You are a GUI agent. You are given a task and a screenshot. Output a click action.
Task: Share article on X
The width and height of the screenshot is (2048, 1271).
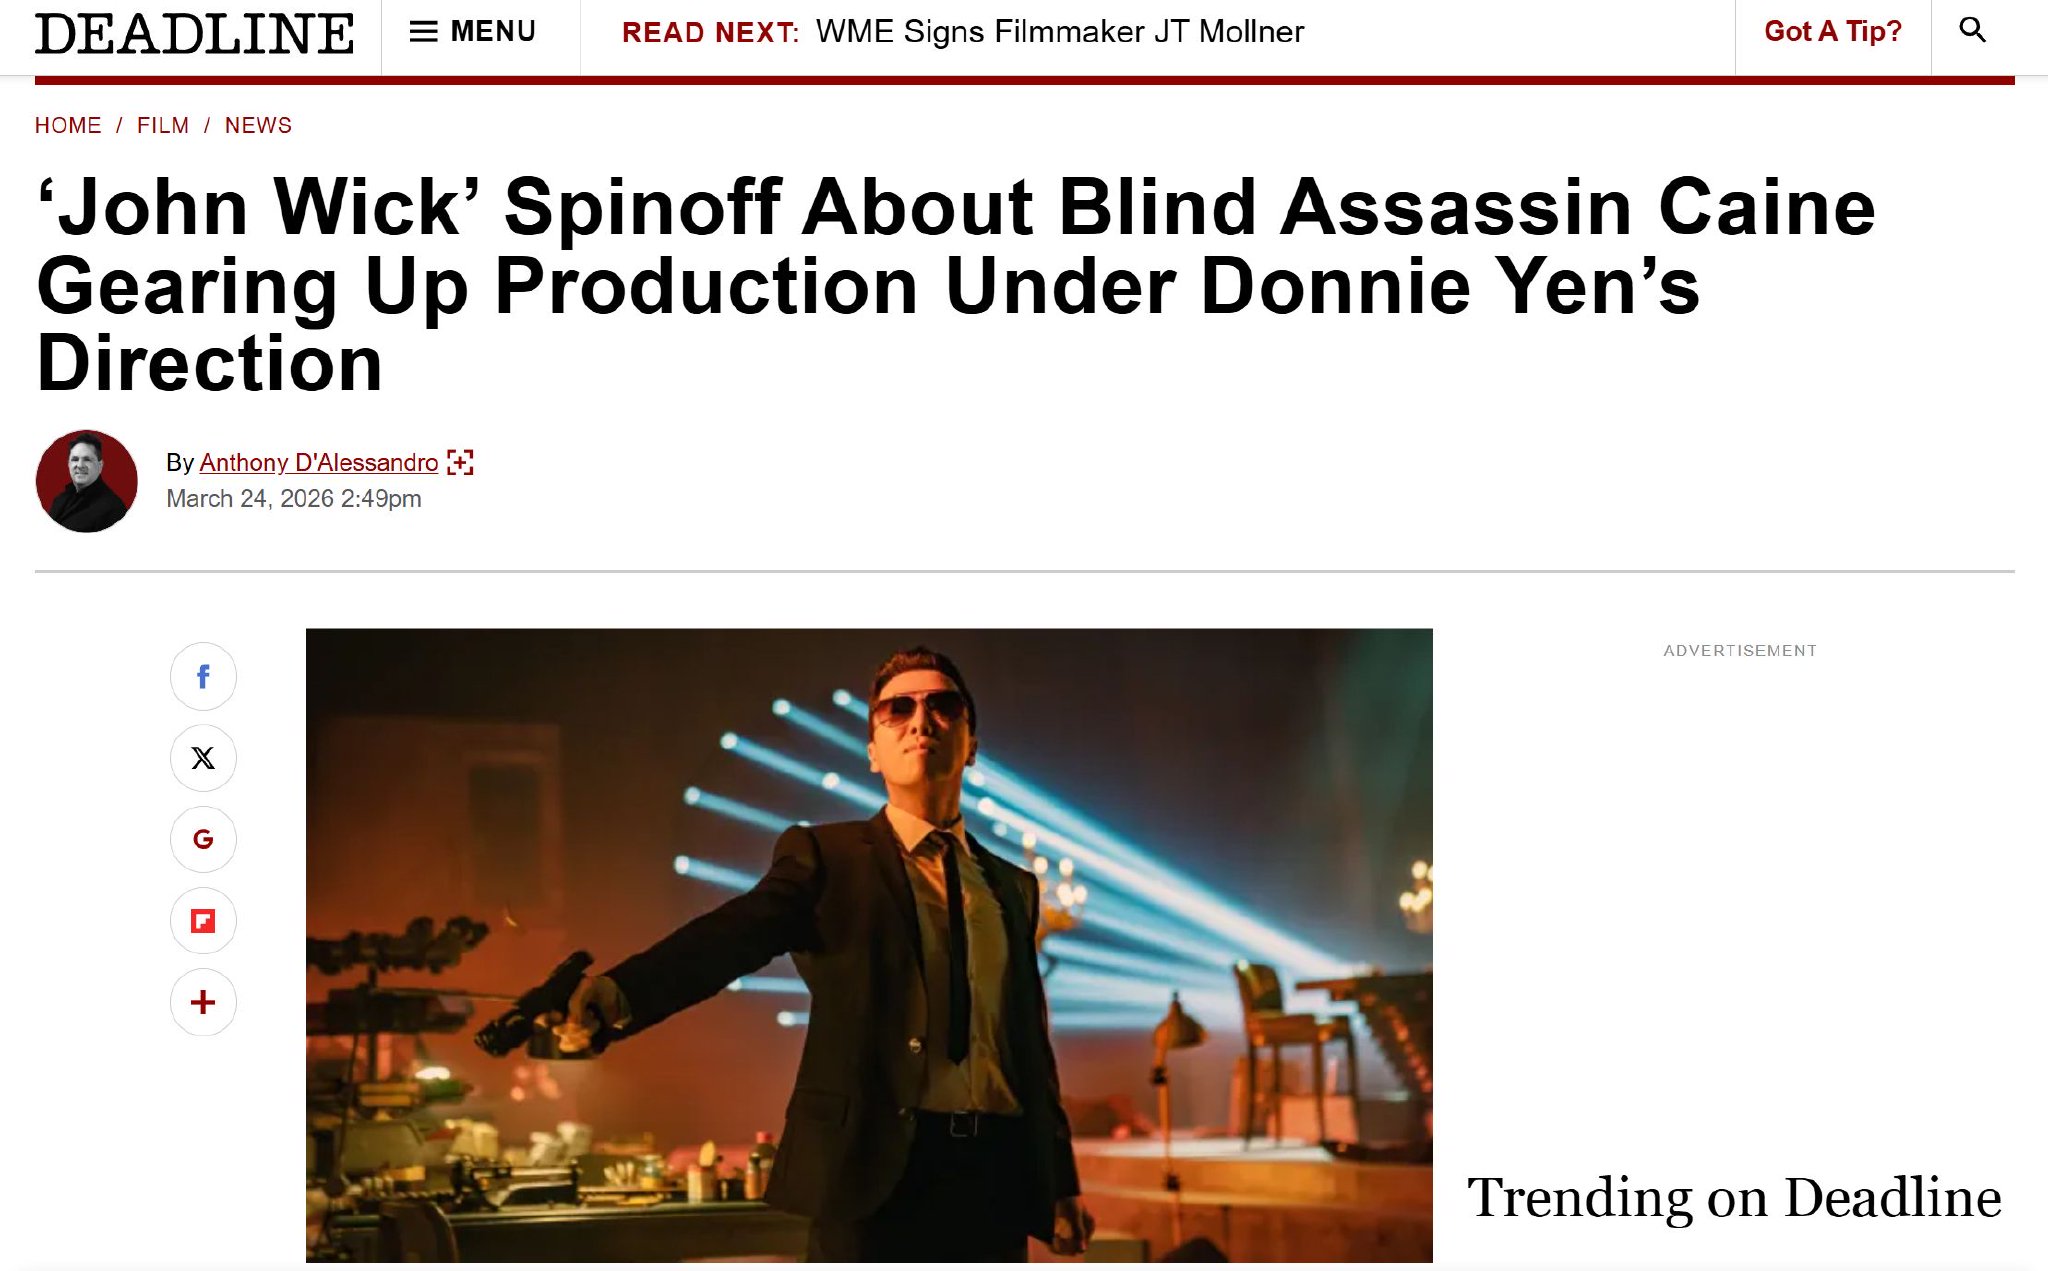coord(203,758)
